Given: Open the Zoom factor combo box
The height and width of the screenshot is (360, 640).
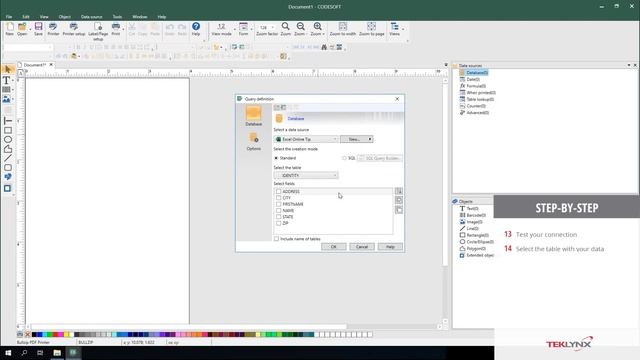Looking at the screenshot, I should pyautogui.click(x=267, y=27).
